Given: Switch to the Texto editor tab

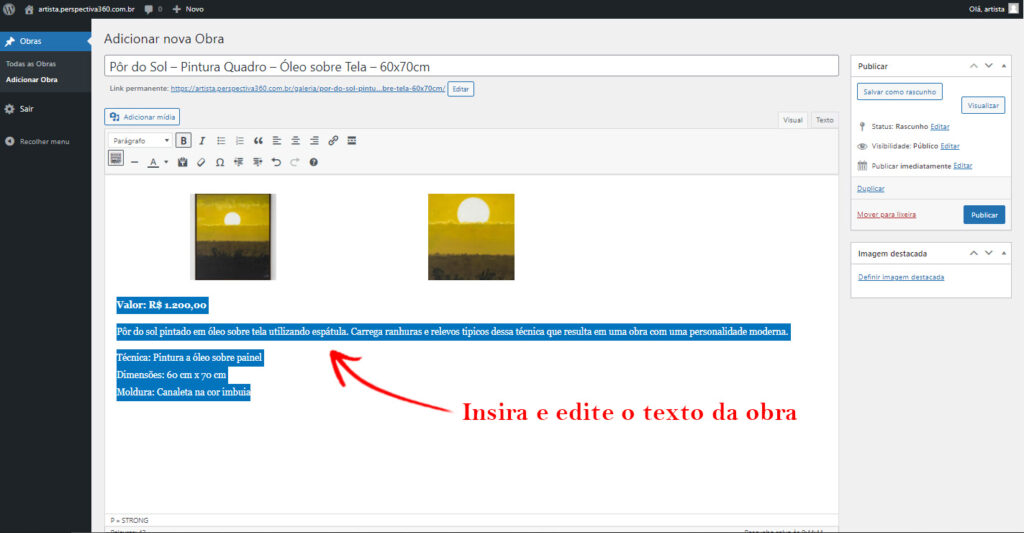Looking at the screenshot, I should [824, 120].
